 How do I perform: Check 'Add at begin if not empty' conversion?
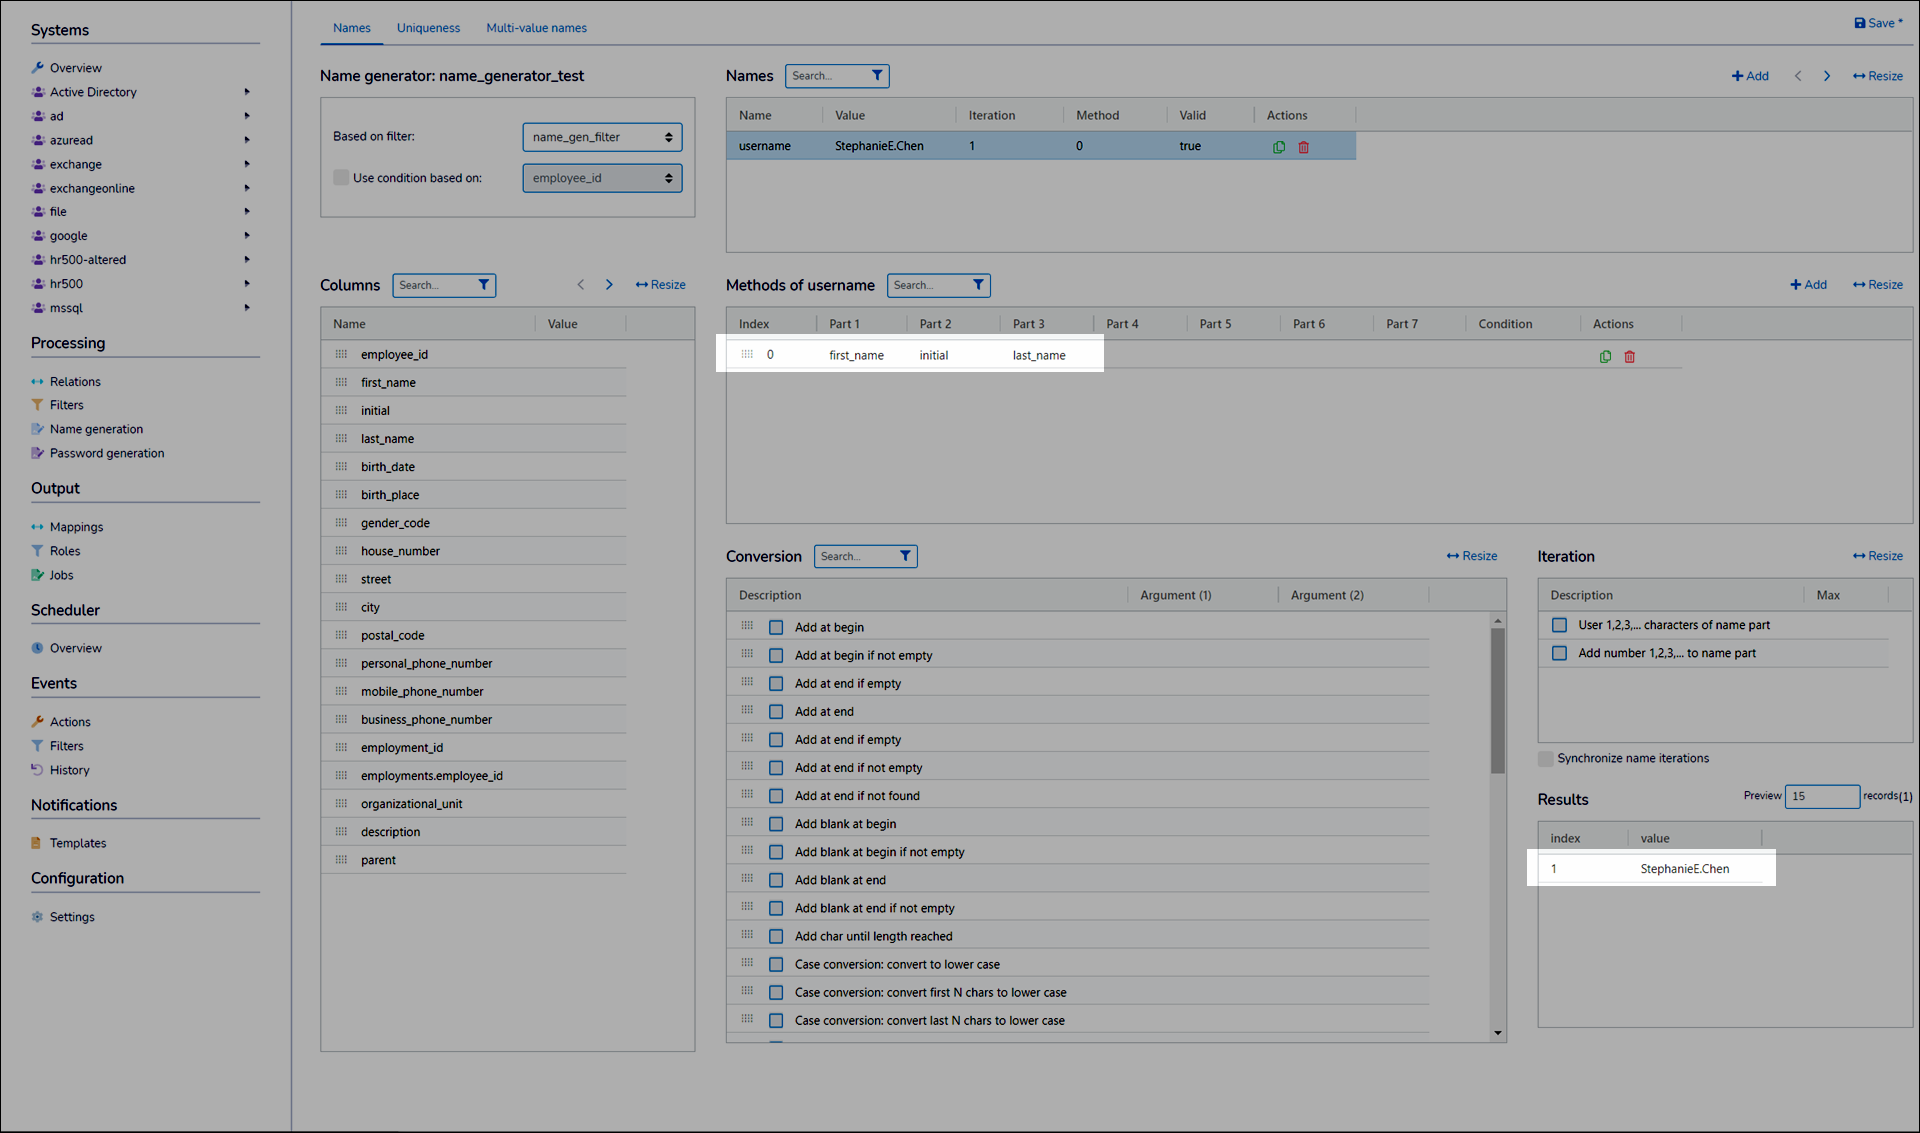tap(776, 655)
